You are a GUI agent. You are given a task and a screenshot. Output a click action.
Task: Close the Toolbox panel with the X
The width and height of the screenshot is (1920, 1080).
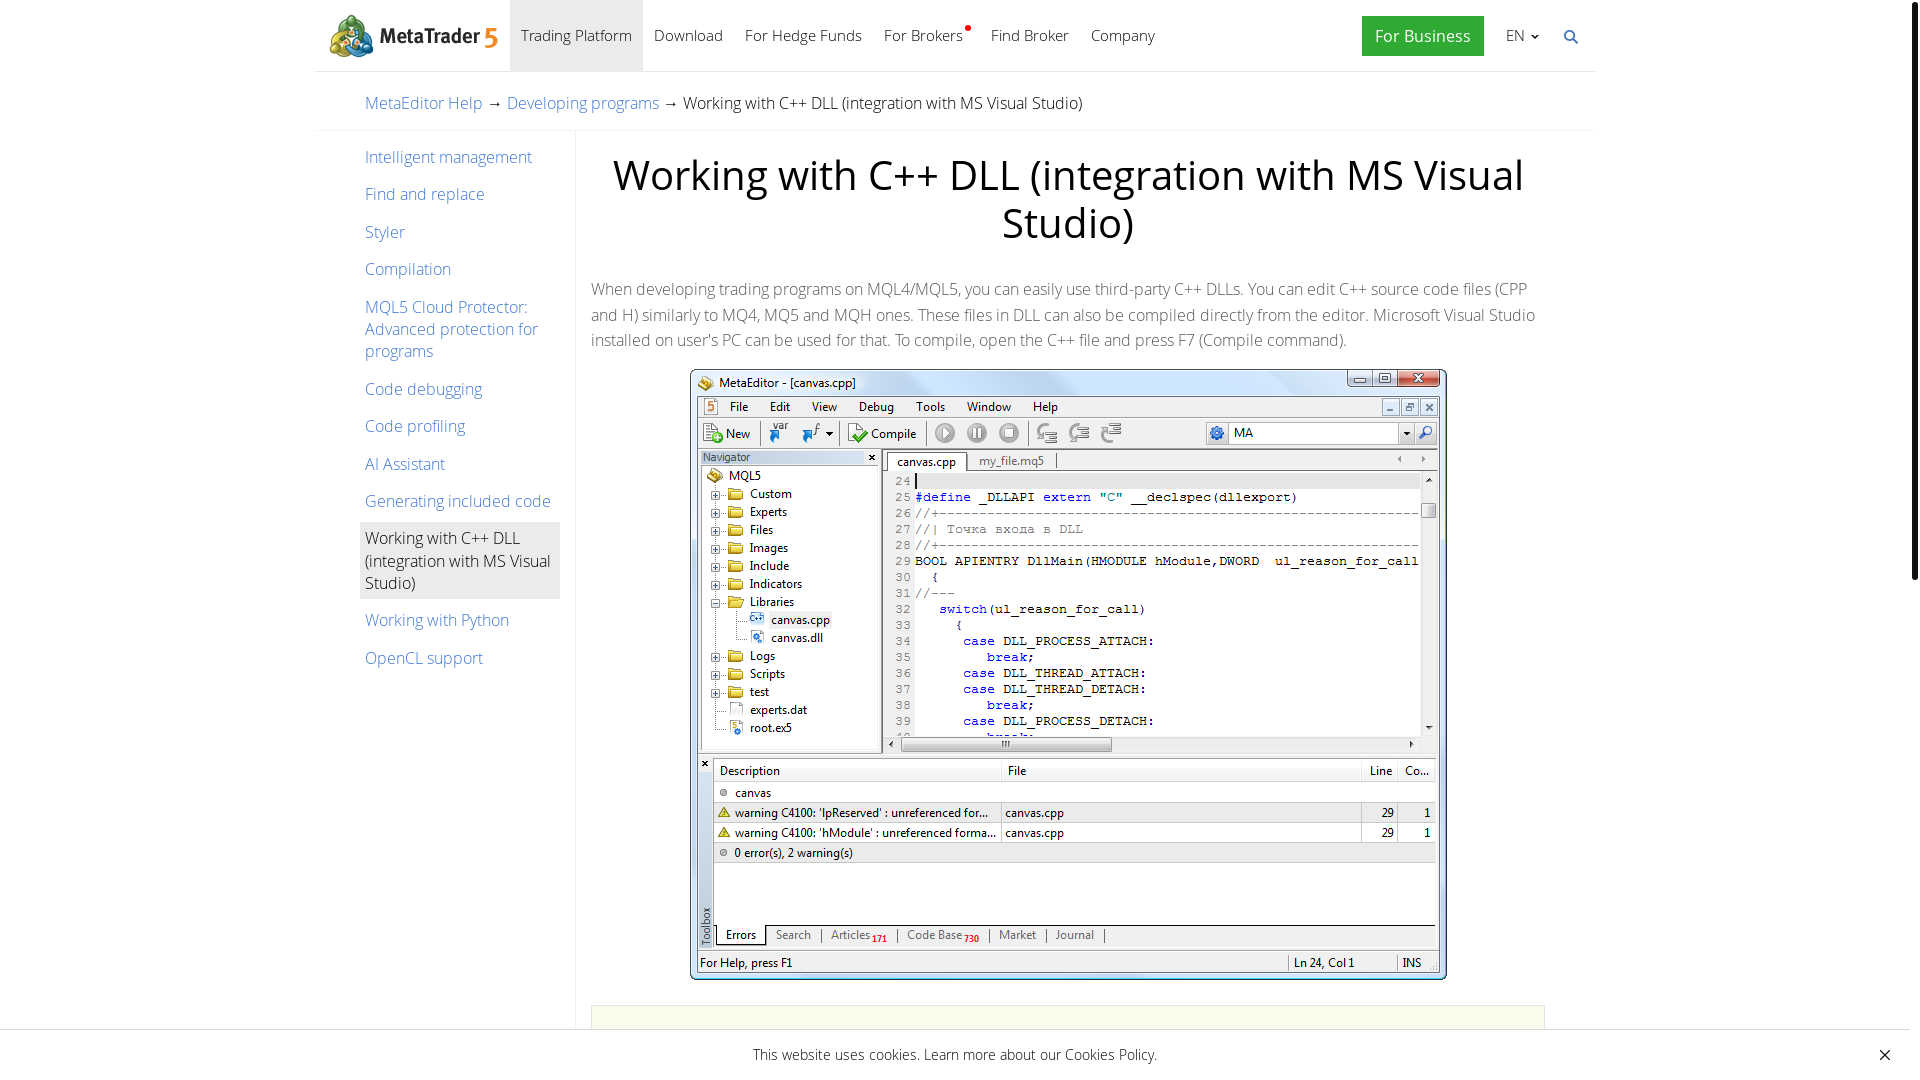705,764
